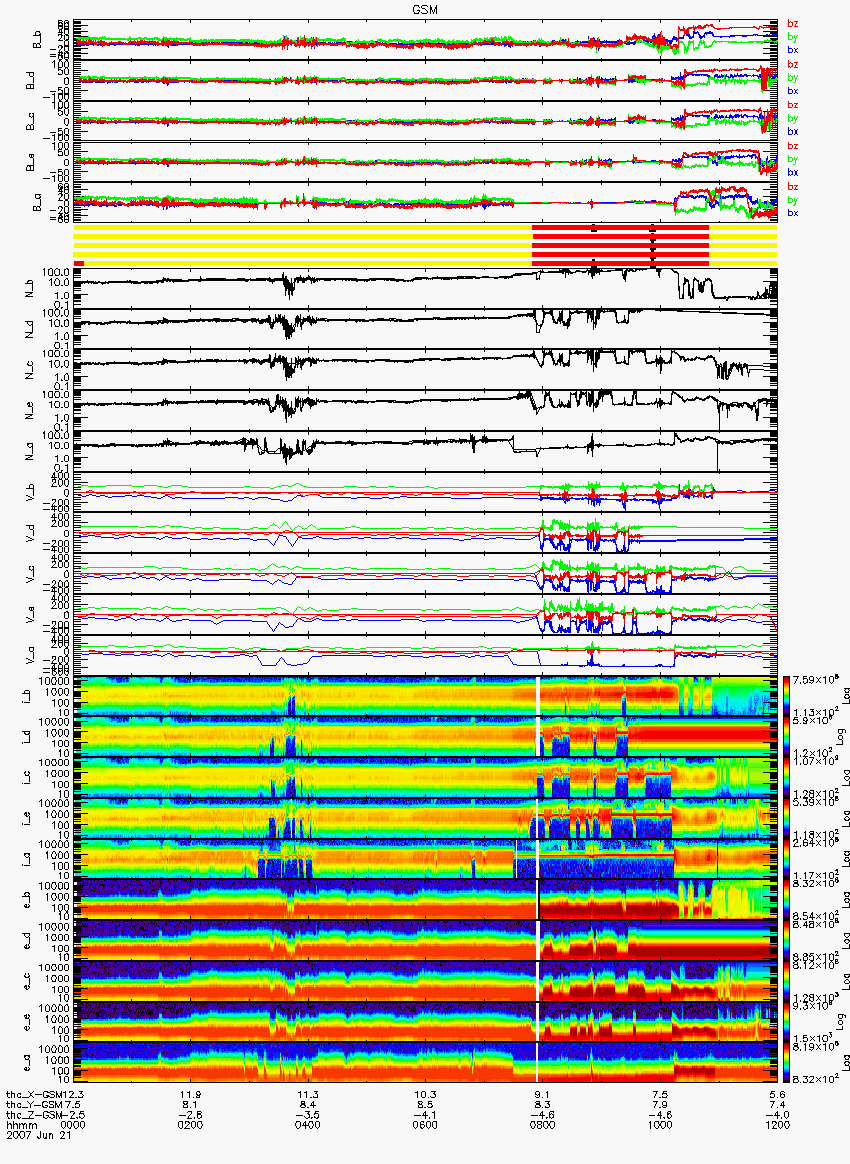Click the thc_Z-GSM row label
The image size is (850, 1164).
coord(35,1115)
